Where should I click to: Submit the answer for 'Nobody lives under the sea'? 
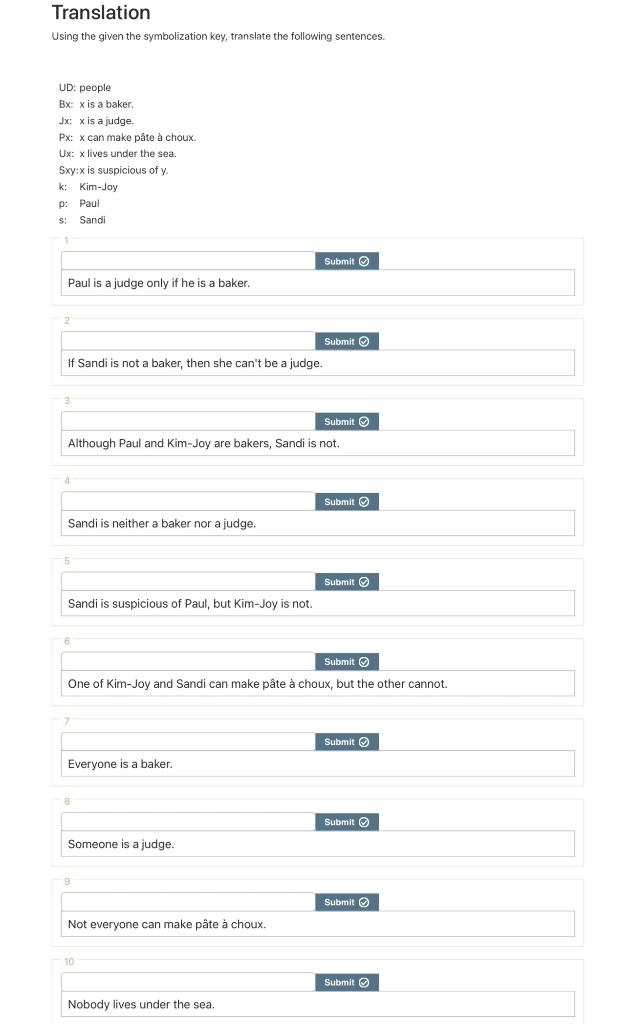coord(347,981)
